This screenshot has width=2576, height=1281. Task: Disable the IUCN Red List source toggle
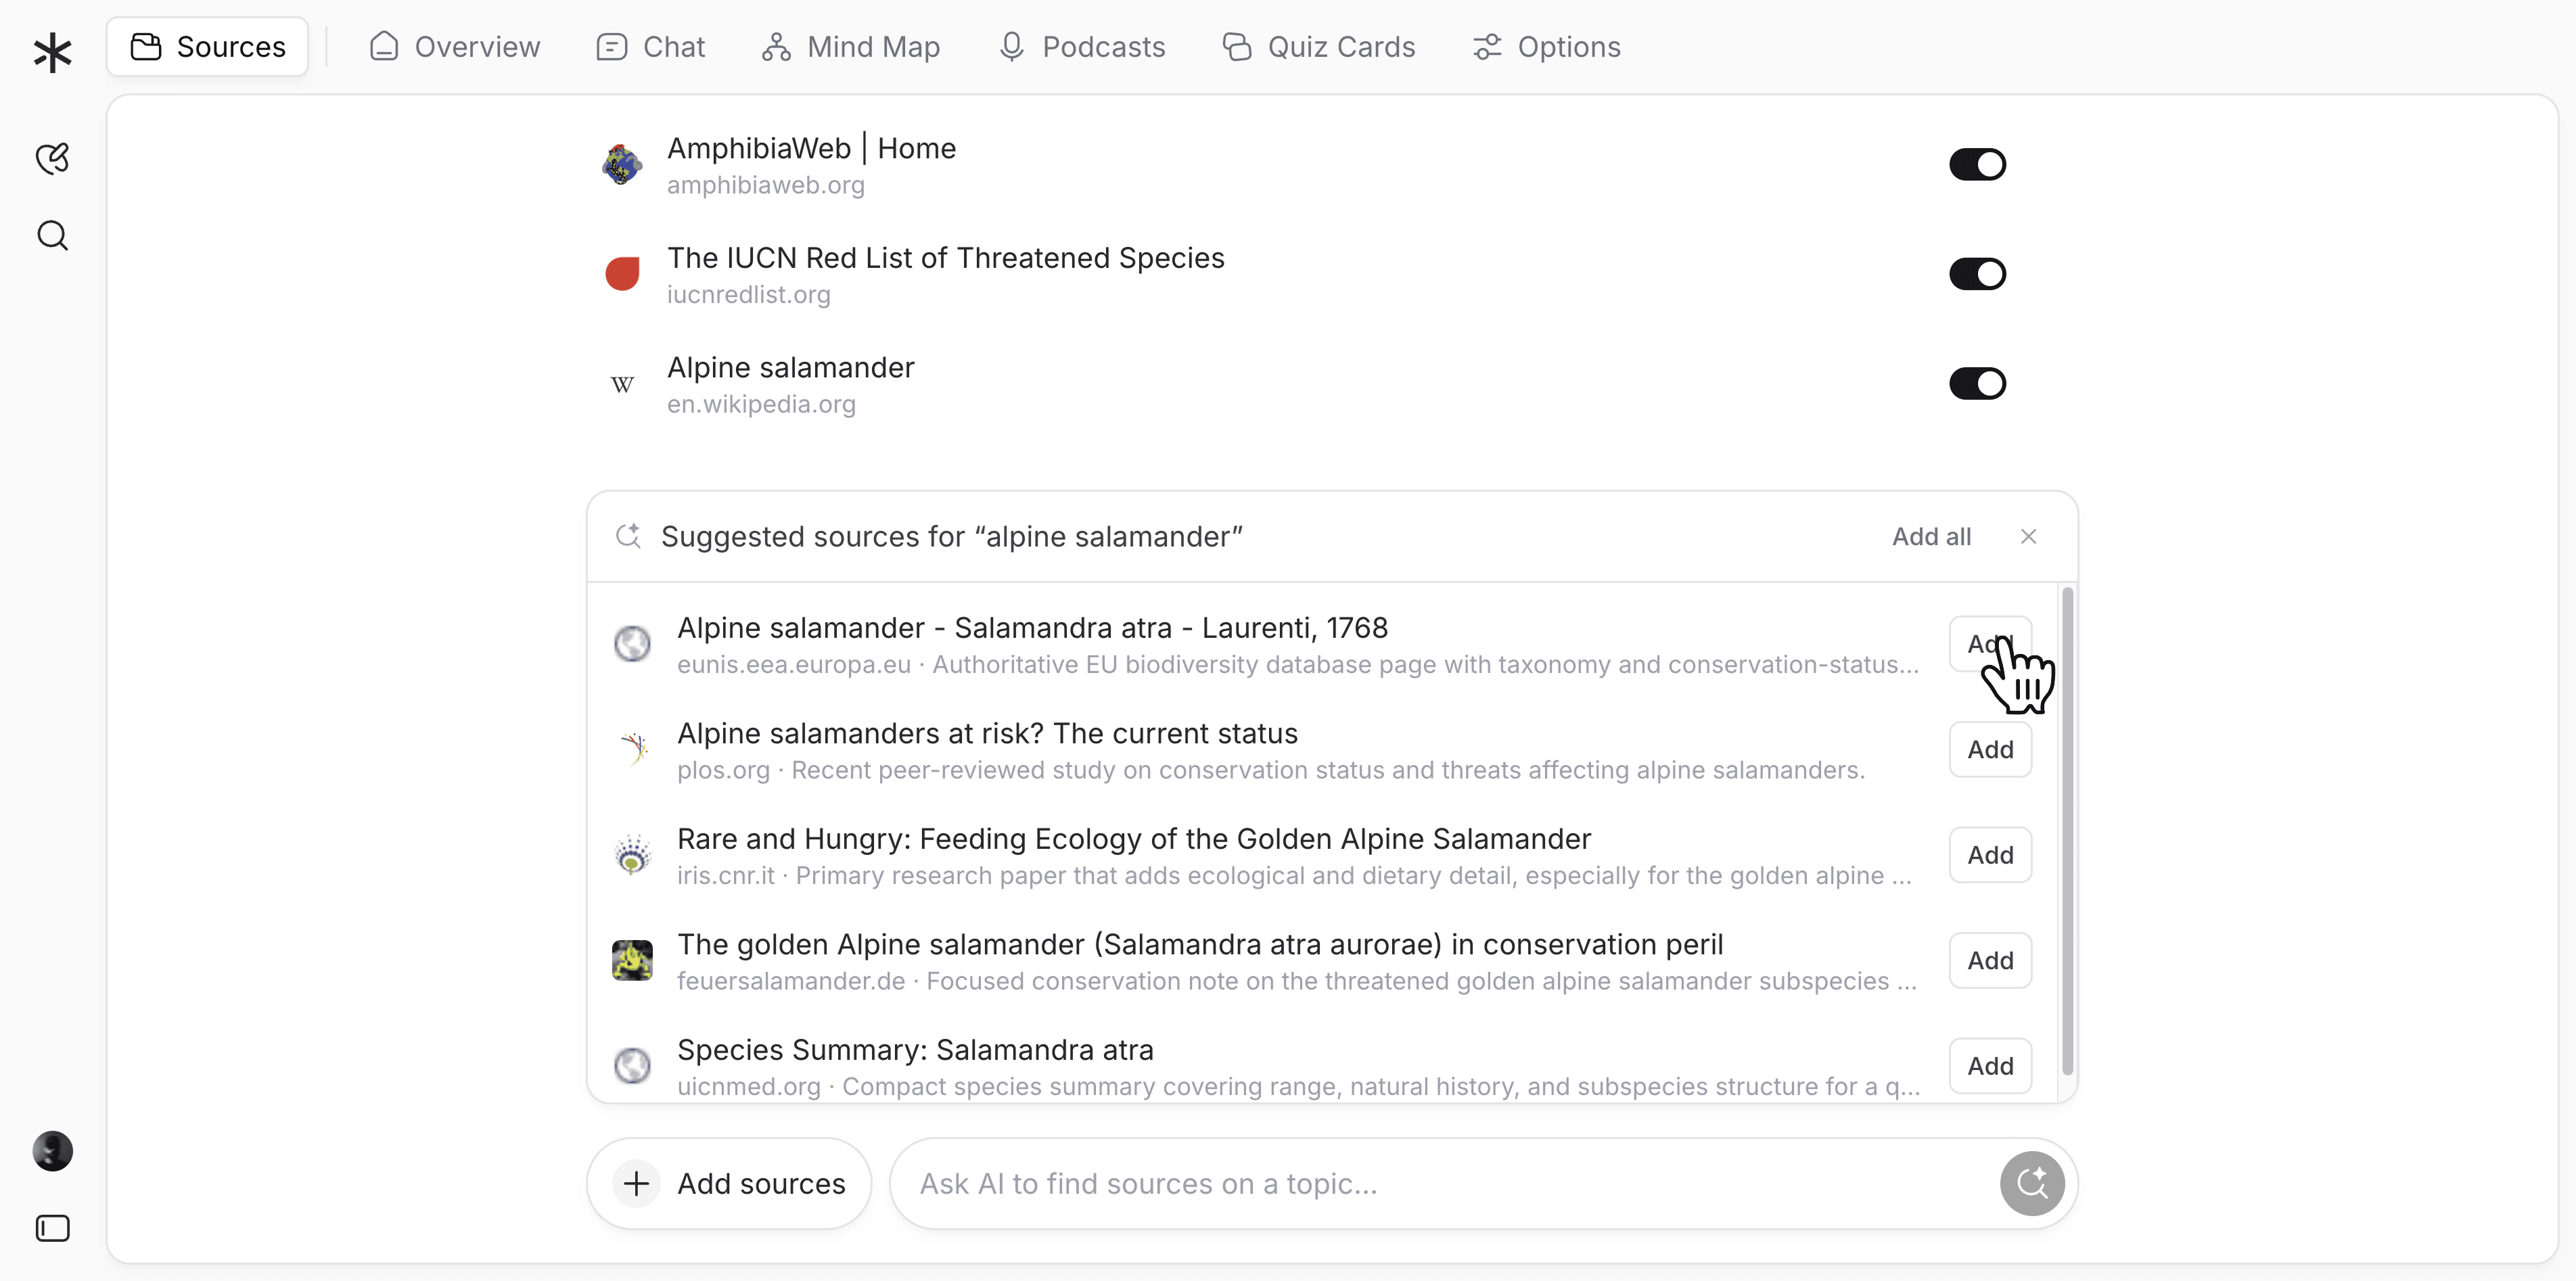click(x=1977, y=274)
